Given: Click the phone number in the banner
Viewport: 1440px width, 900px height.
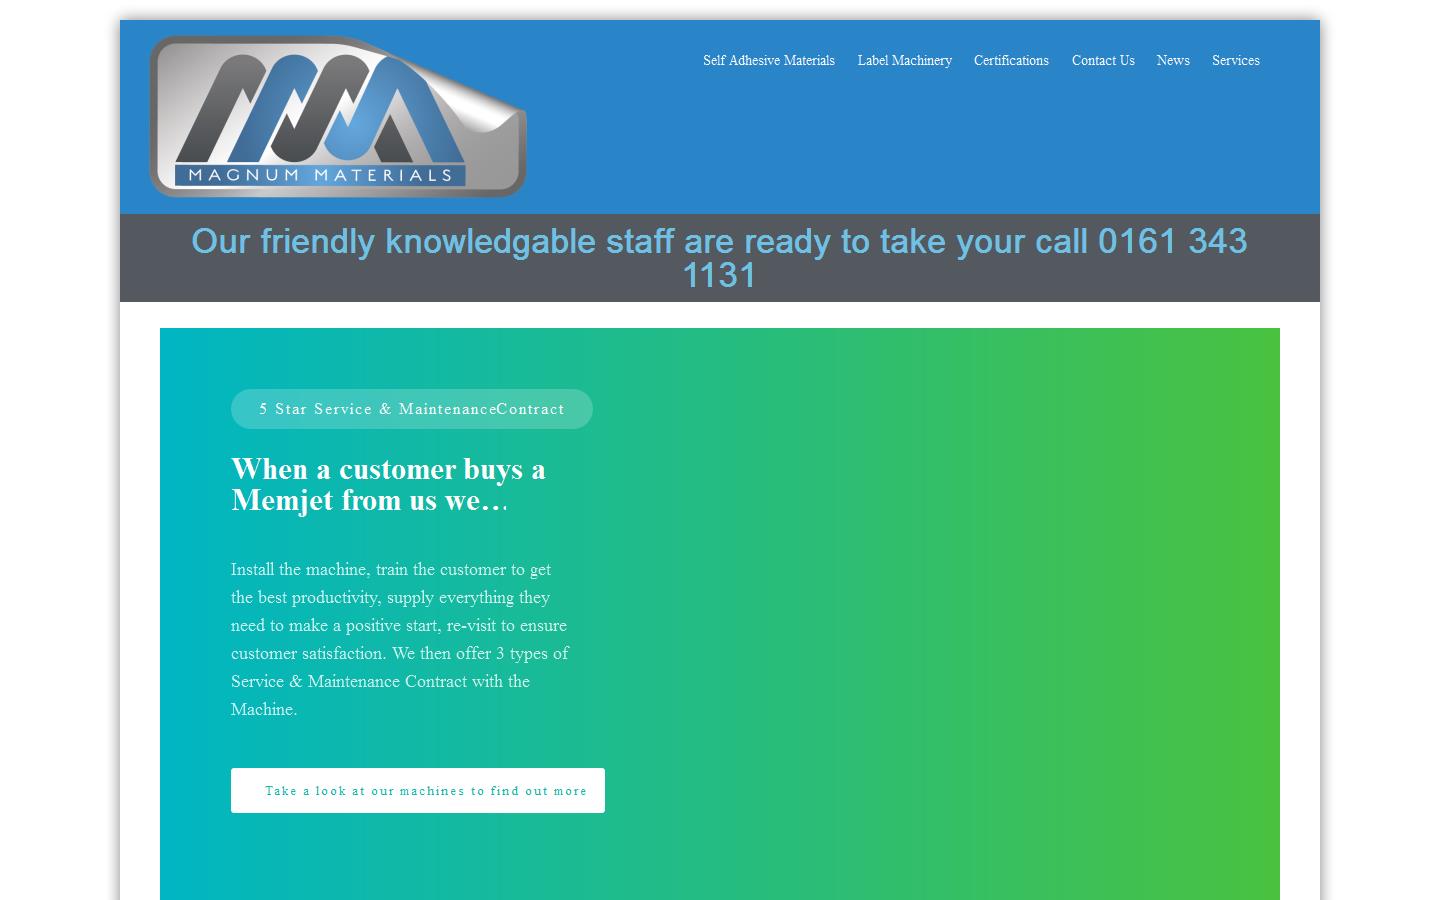Looking at the screenshot, I should [1172, 241].
